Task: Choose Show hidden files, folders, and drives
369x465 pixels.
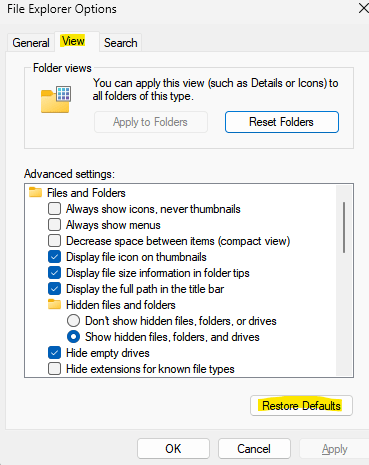Action: (73, 337)
